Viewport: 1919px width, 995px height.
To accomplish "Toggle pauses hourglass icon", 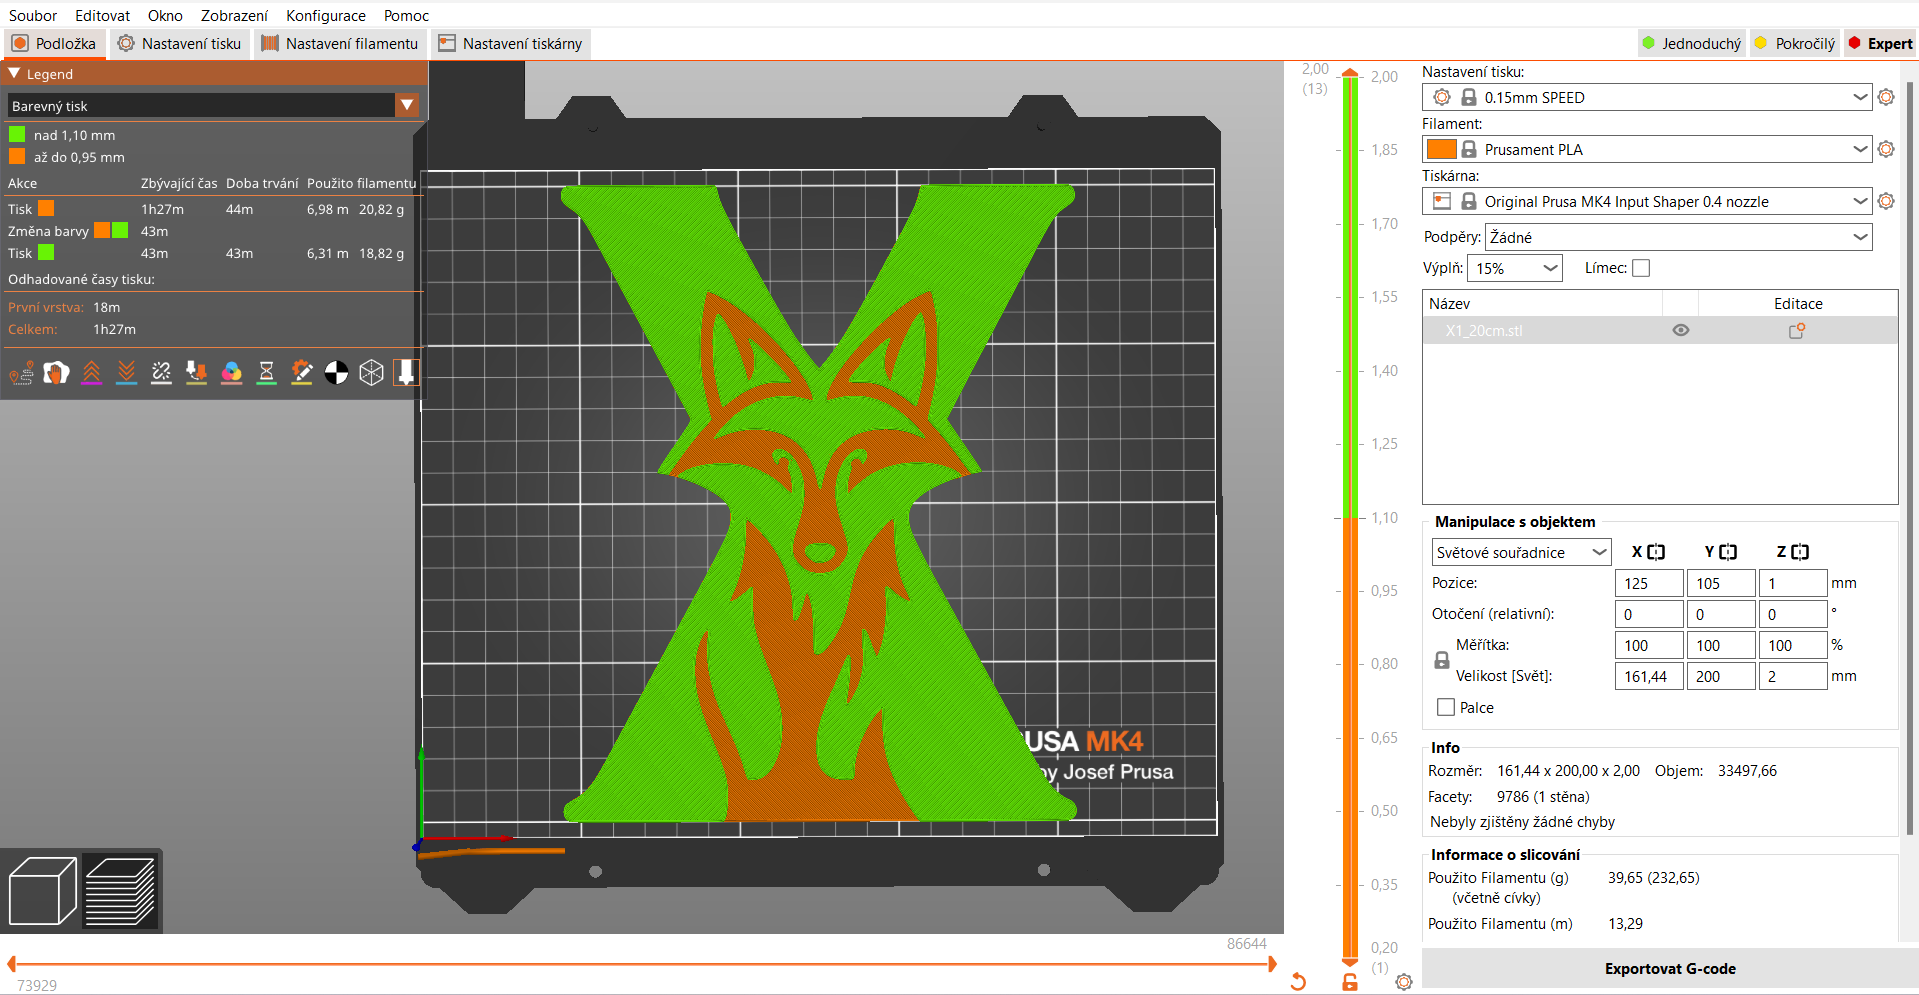I will click(x=266, y=373).
